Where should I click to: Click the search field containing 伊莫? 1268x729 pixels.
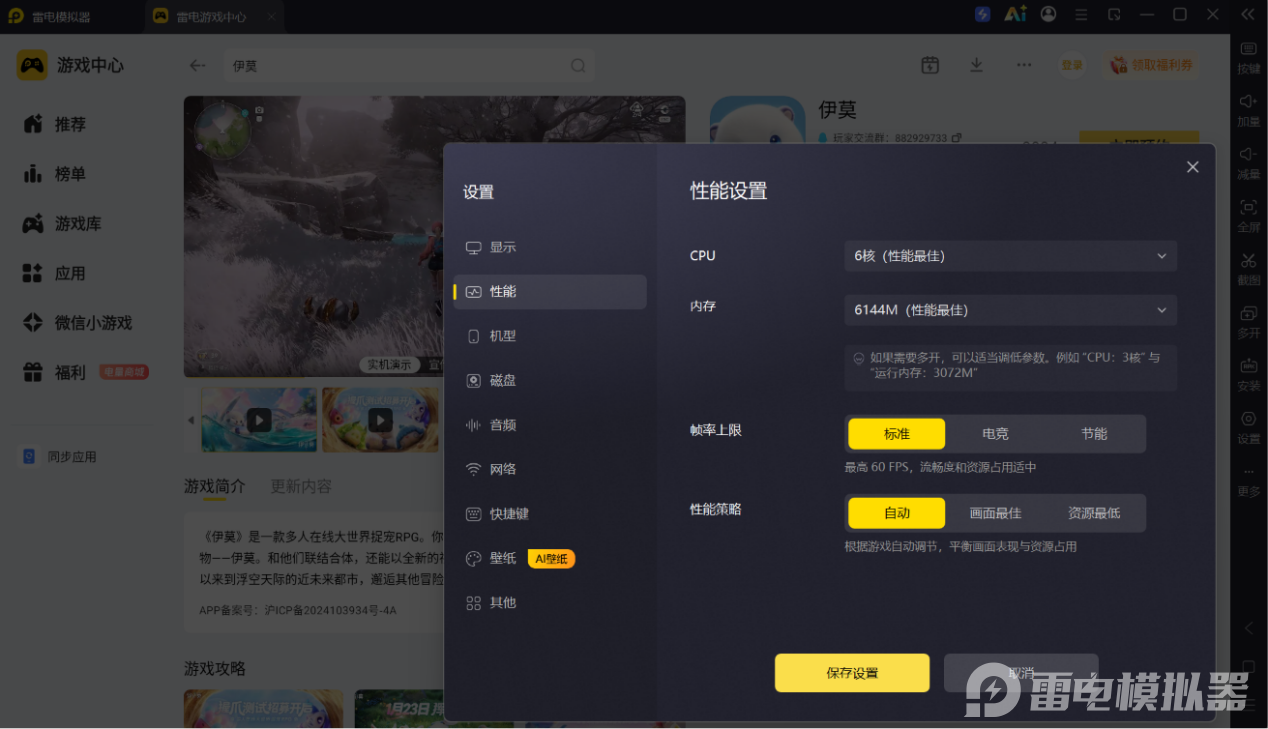tap(409, 65)
